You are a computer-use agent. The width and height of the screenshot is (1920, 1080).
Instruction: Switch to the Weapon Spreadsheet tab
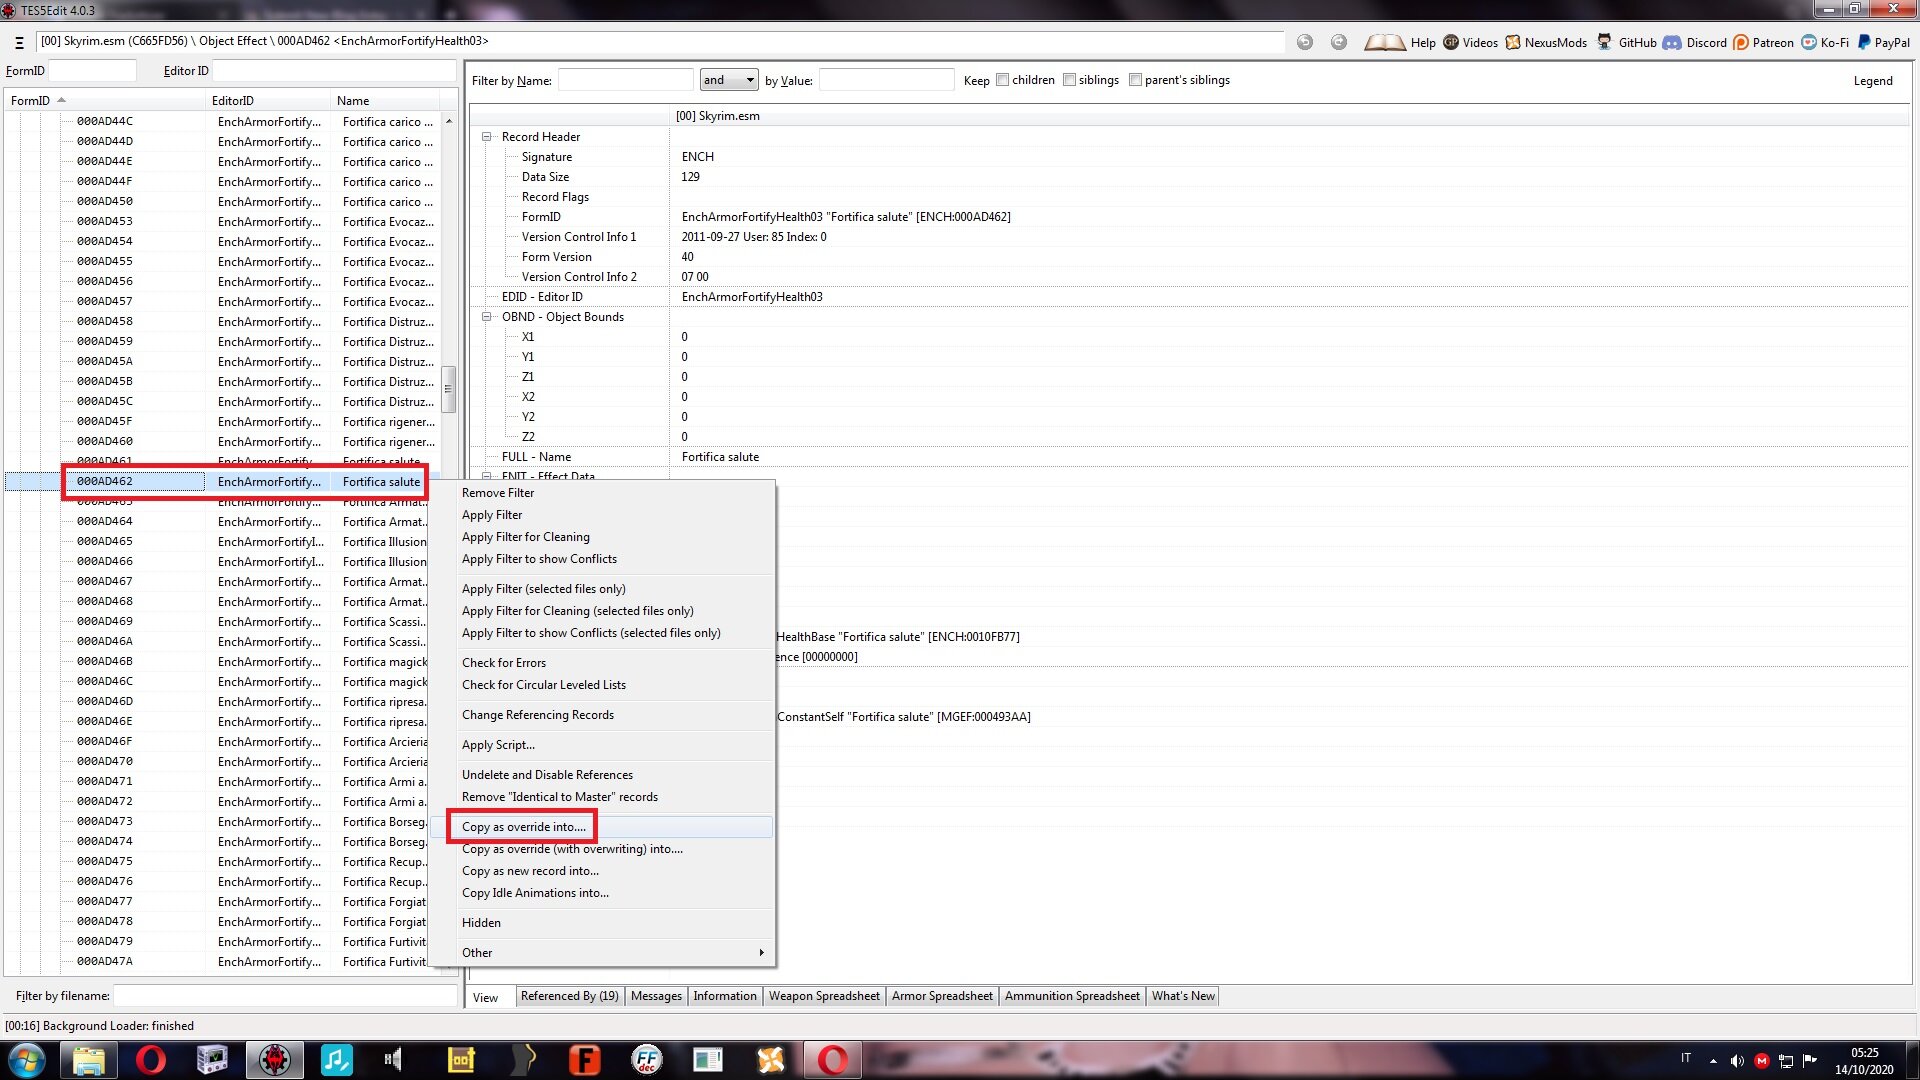click(x=824, y=996)
